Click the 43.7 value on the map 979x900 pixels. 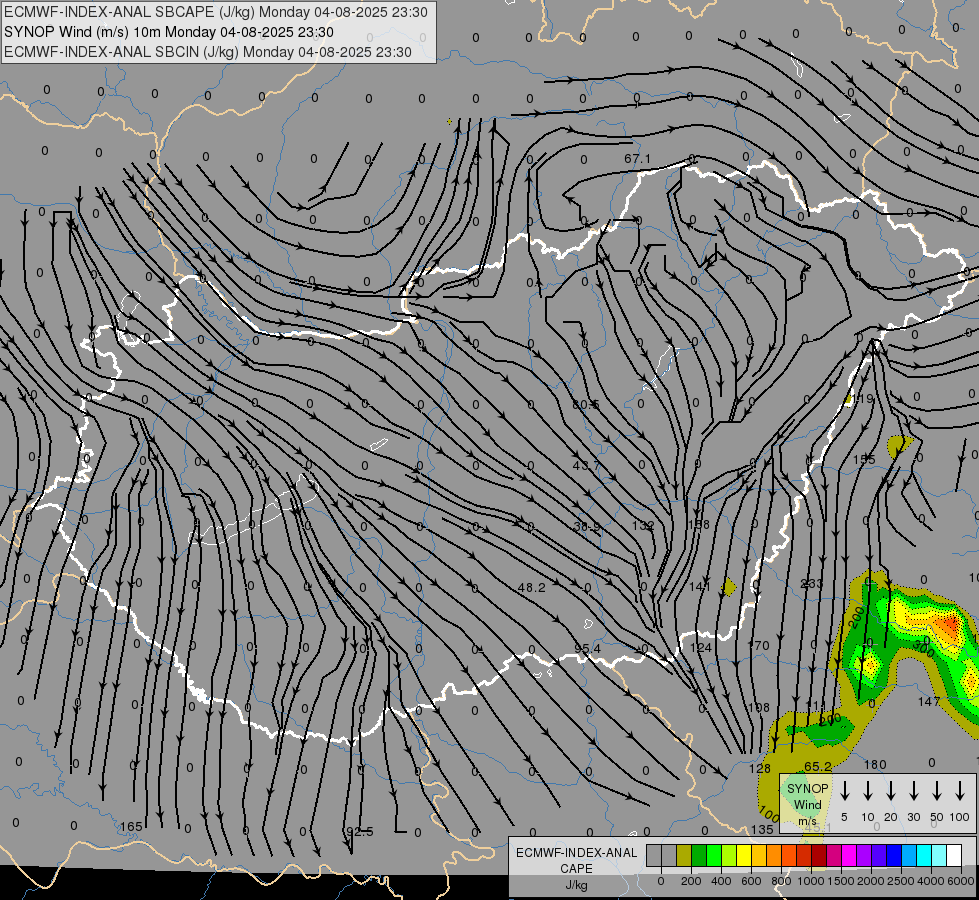pos(586,465)
